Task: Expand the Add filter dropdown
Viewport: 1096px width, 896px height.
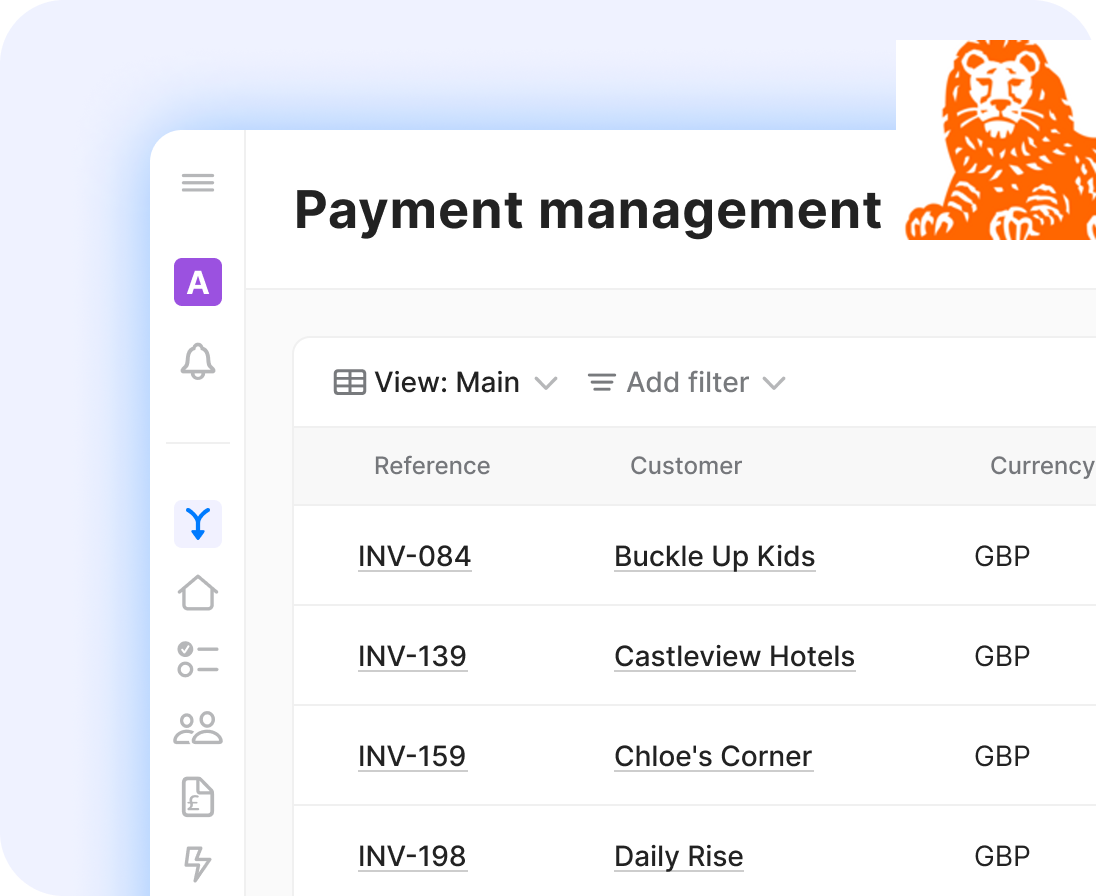Action: 687,383
